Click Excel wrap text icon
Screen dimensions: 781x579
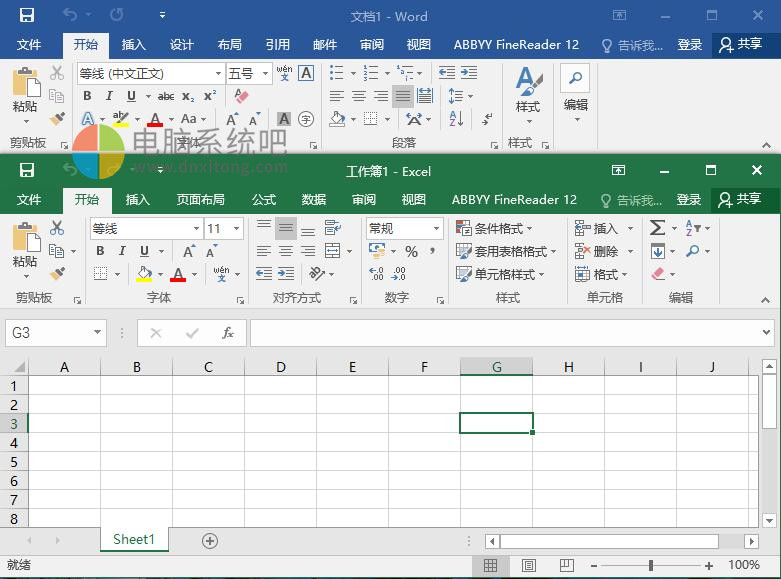point(333,228)
